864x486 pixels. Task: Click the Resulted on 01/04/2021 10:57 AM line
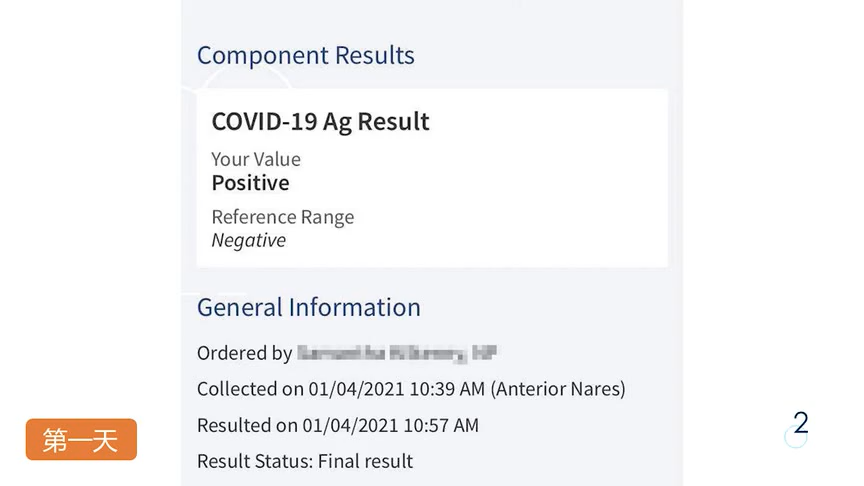click(x=337, y=425)
